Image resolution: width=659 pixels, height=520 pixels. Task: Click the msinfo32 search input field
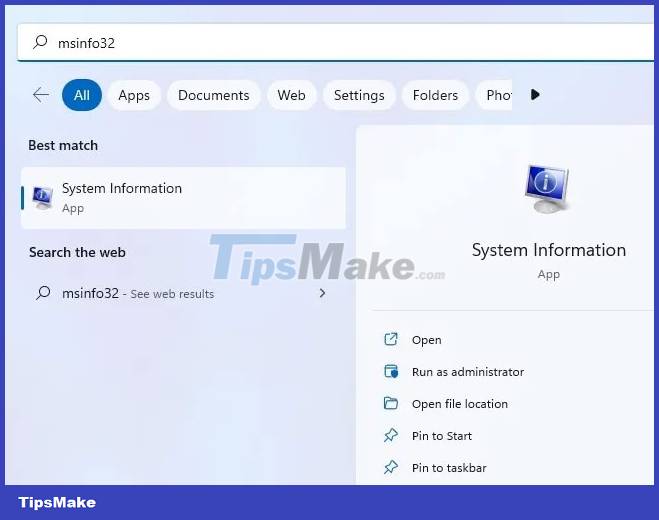(335, 42)
